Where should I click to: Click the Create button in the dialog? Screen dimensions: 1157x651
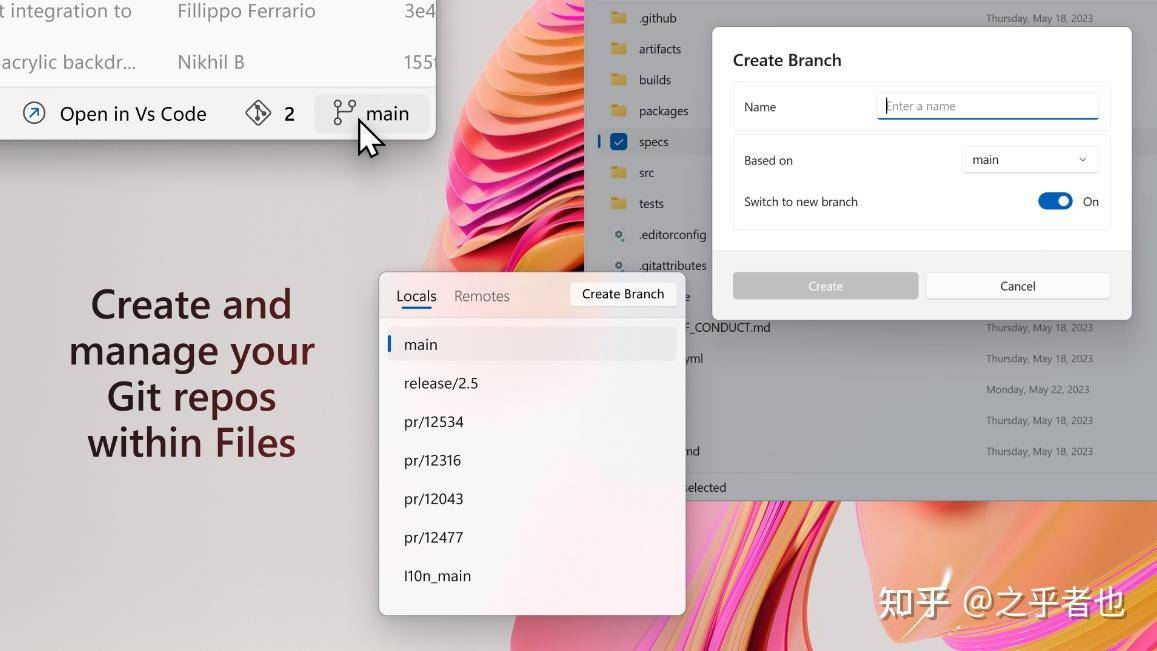click(x=825, y=286)
